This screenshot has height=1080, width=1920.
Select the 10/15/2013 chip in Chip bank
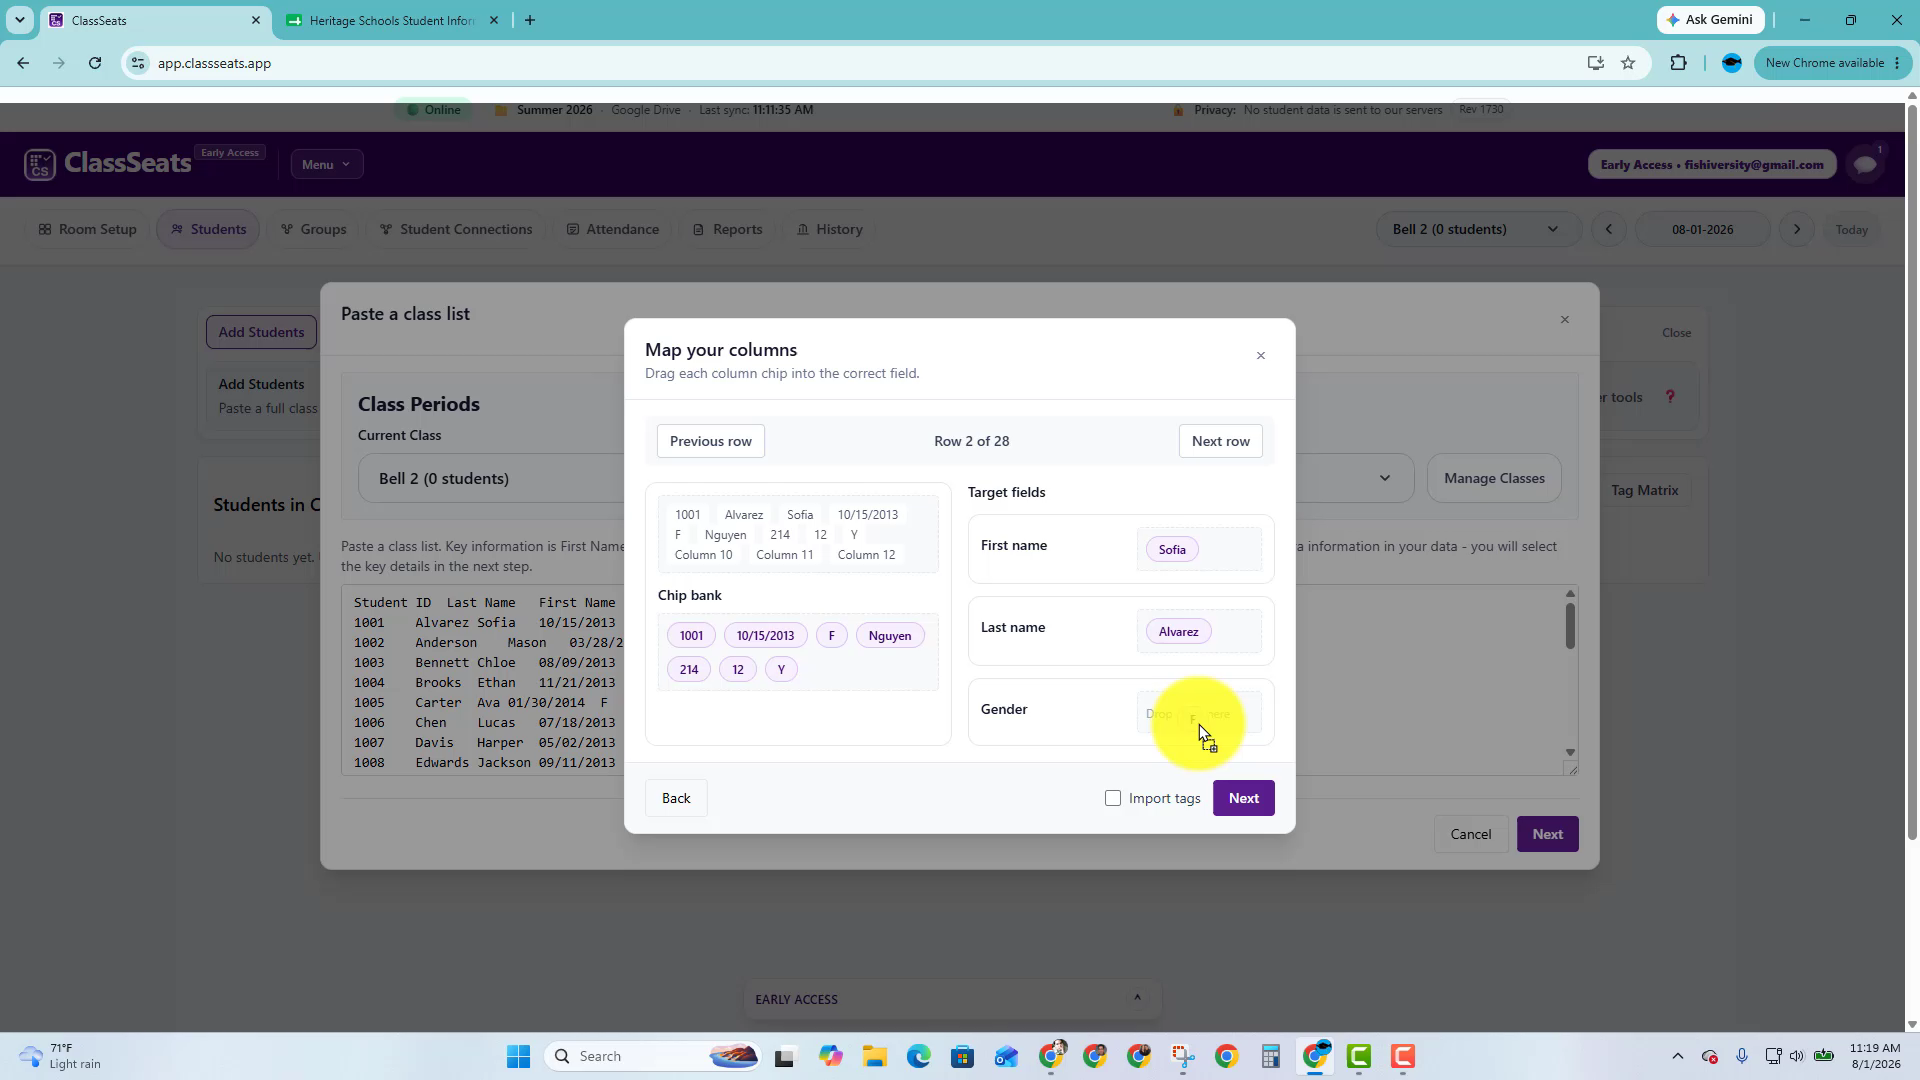point(765,636)
